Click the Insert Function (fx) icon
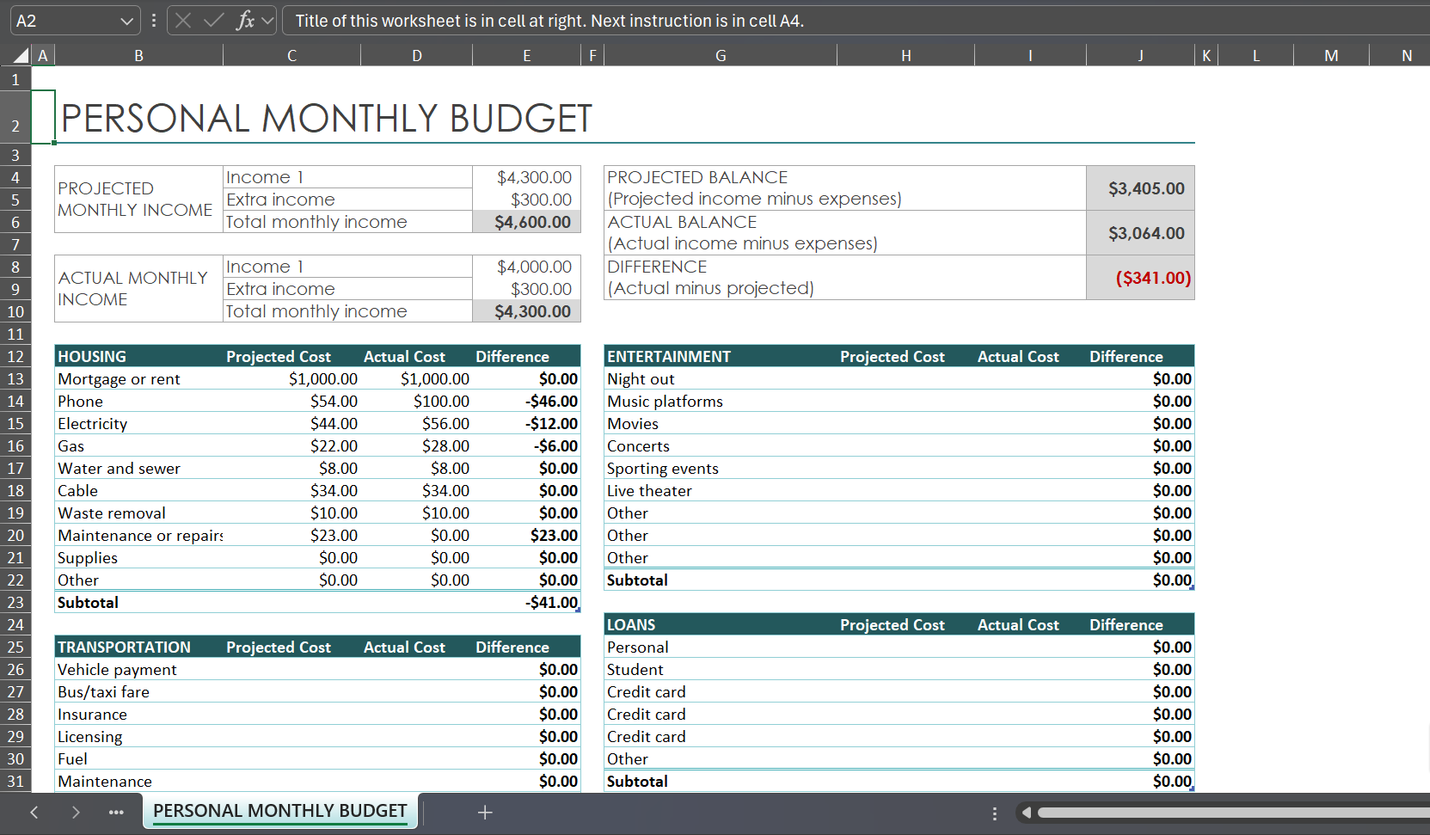Viewport: 1430px width, 835px height. tap(245, 20)
